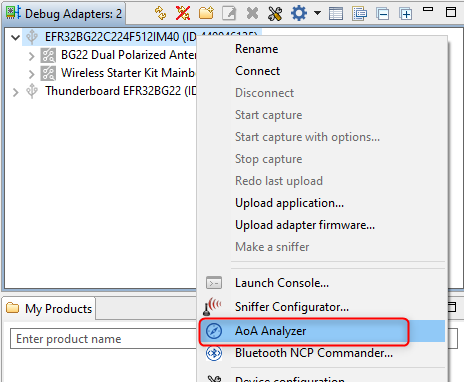Image resolution: width=464 pixels, height=382 pixels.
Task: Expand the BG22 Dual Polarized Antenna node
Action: [32, 56]
